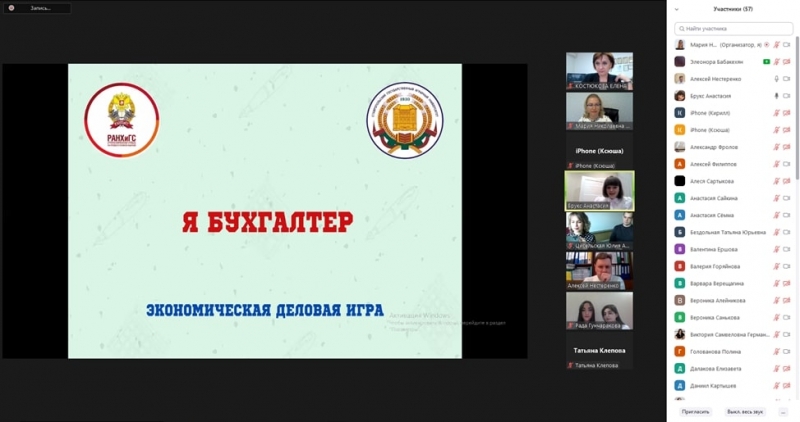800x422 pixels.
Task: Select Татьяна Клепова video tile
Action: click(599, 351)
